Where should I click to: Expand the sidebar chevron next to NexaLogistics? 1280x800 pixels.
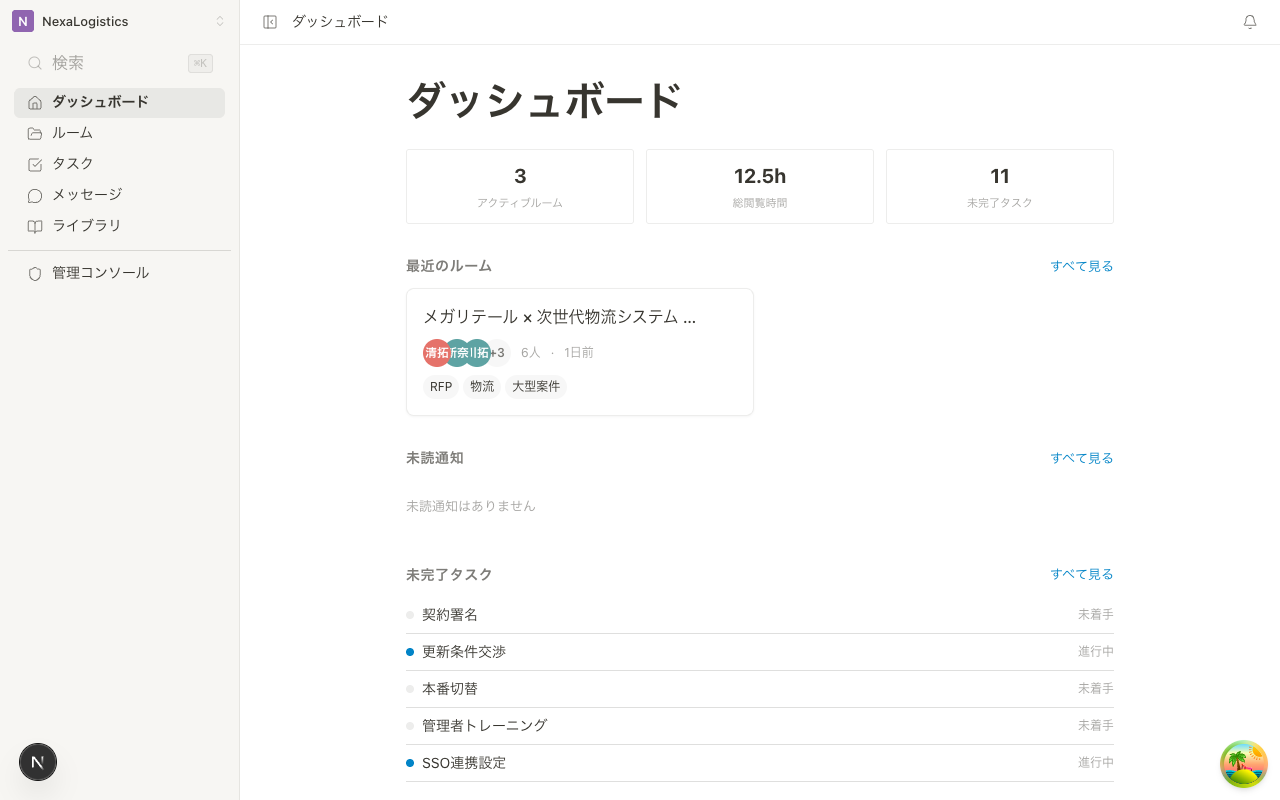tap(220, 21)
